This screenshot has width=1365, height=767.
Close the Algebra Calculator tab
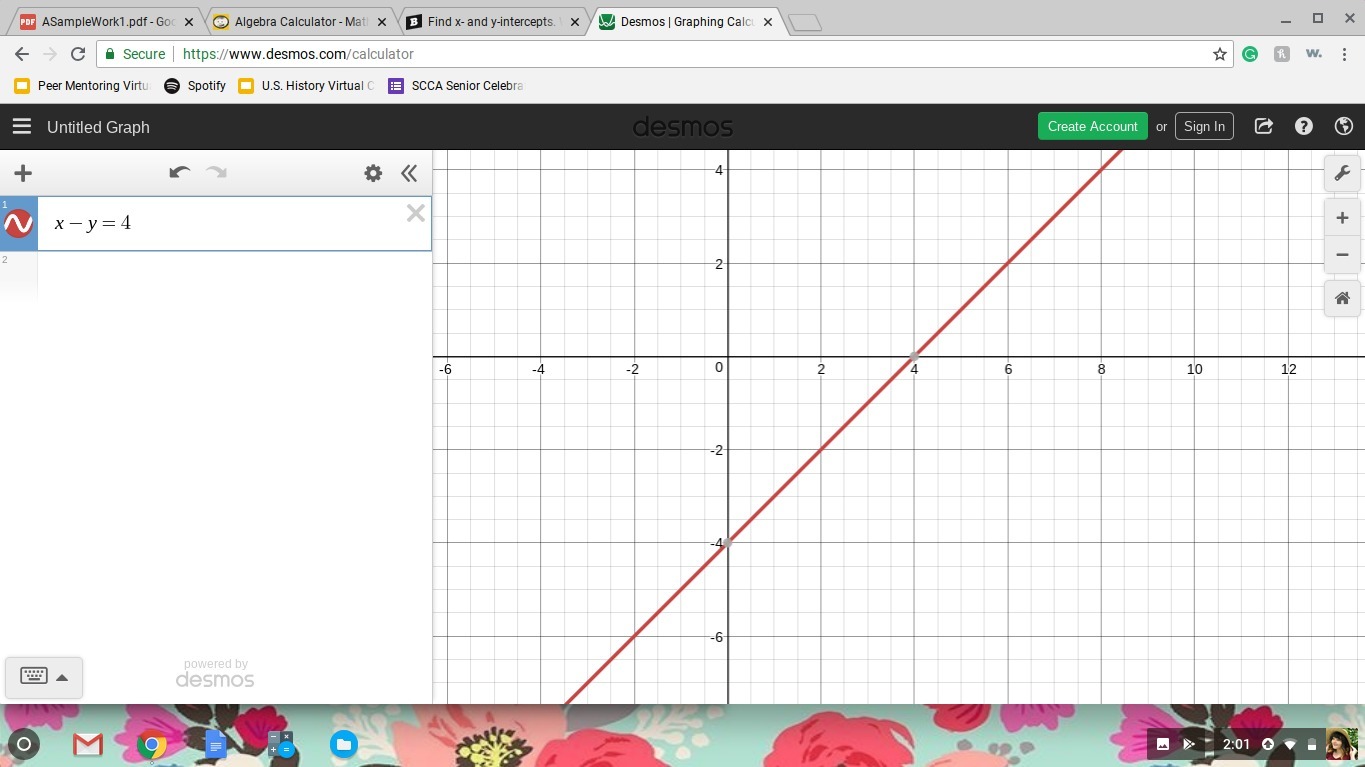(x=382, y=22)
